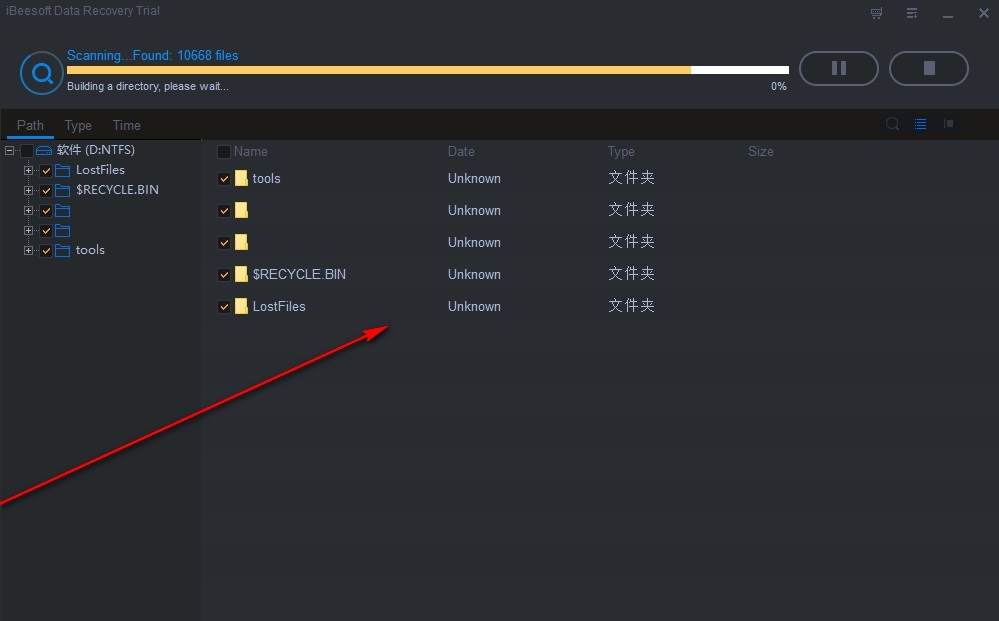Switch to the Time tab
Screen dimensions: 999x621
[127, 125]
